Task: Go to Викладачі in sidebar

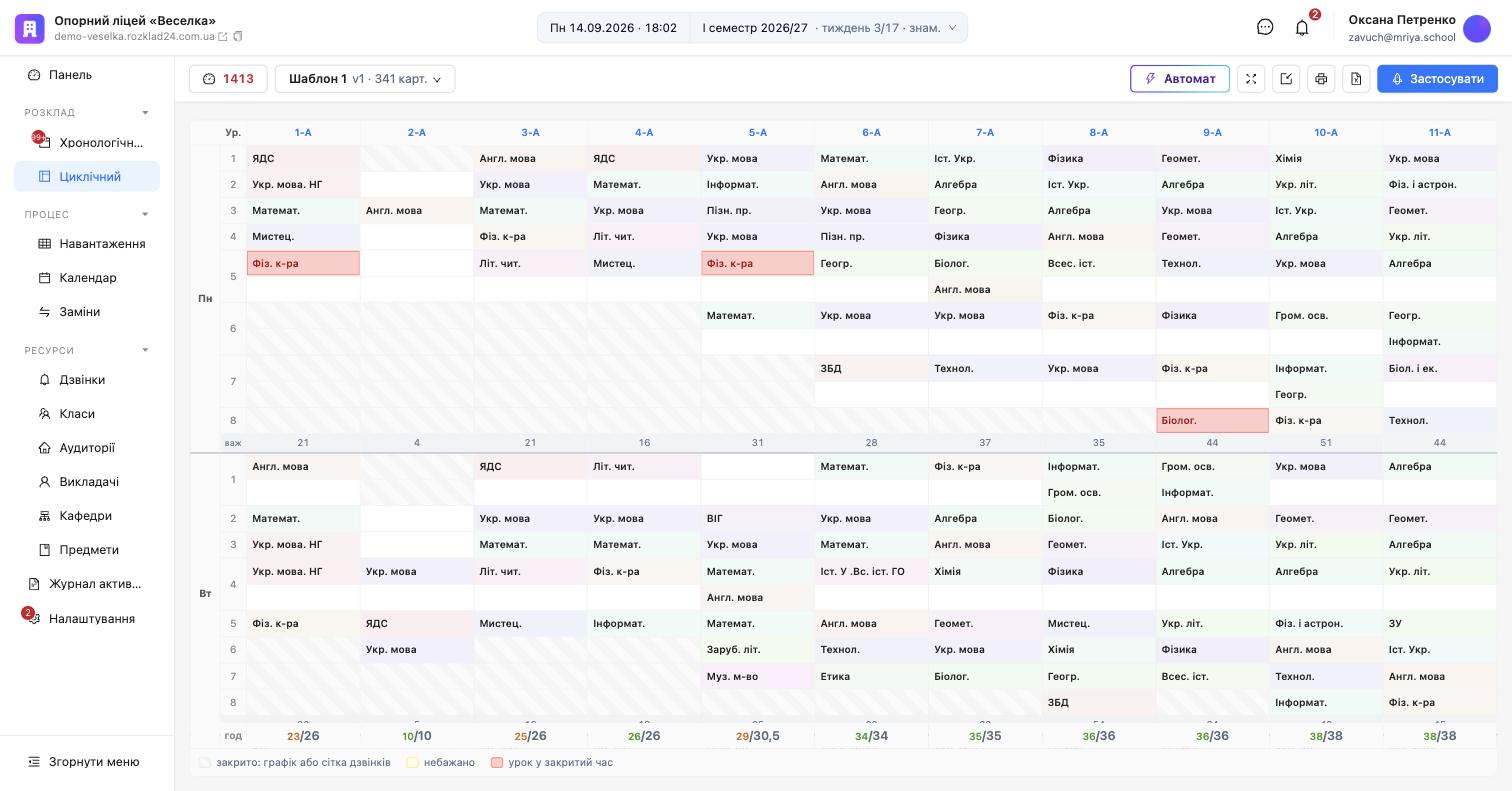Action: [87, 482]
